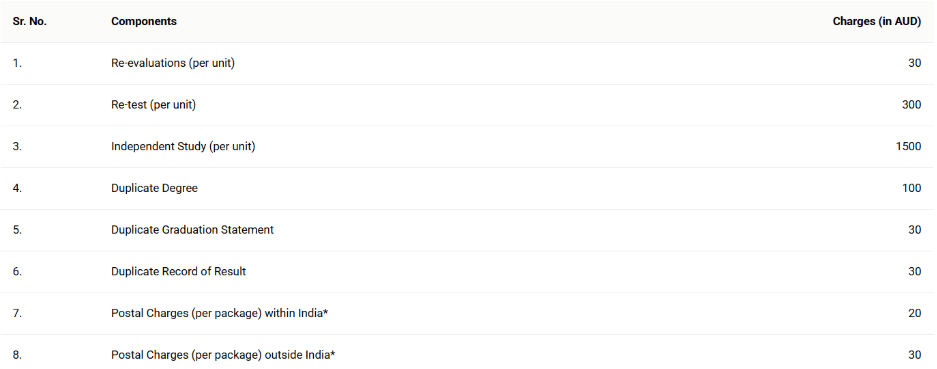Select the 300 charge for Re-test
Image resolution: width=937 pixels, height=369 pixels.
point(911,105)
